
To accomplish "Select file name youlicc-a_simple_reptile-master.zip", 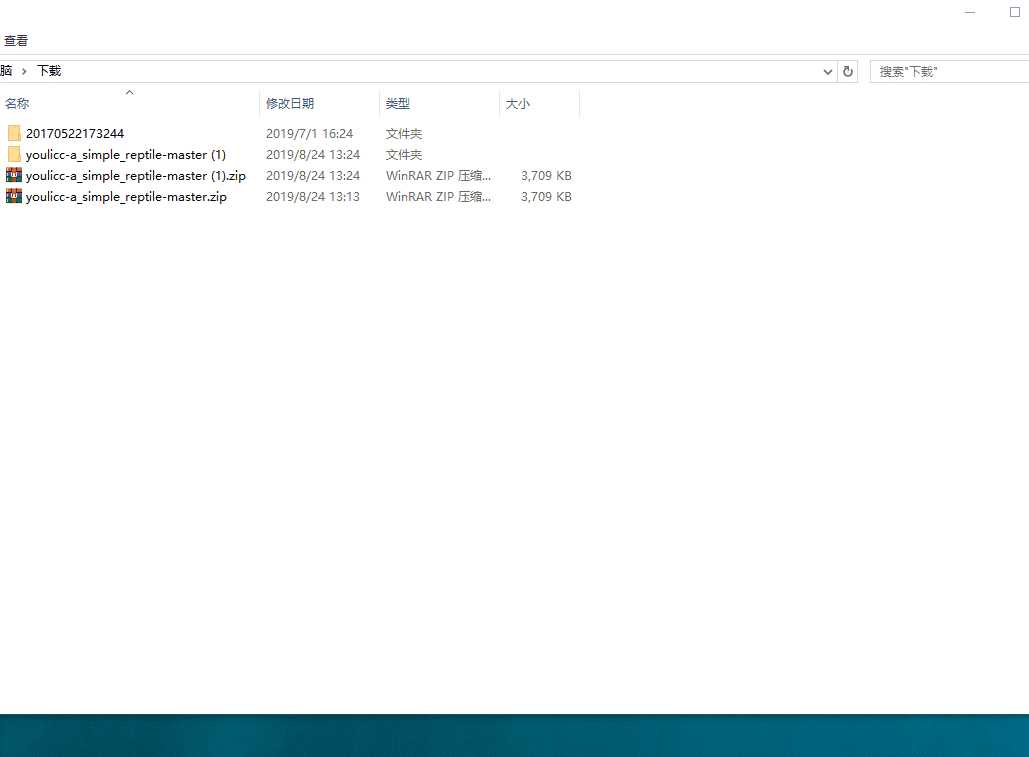I will coord(126,197).
